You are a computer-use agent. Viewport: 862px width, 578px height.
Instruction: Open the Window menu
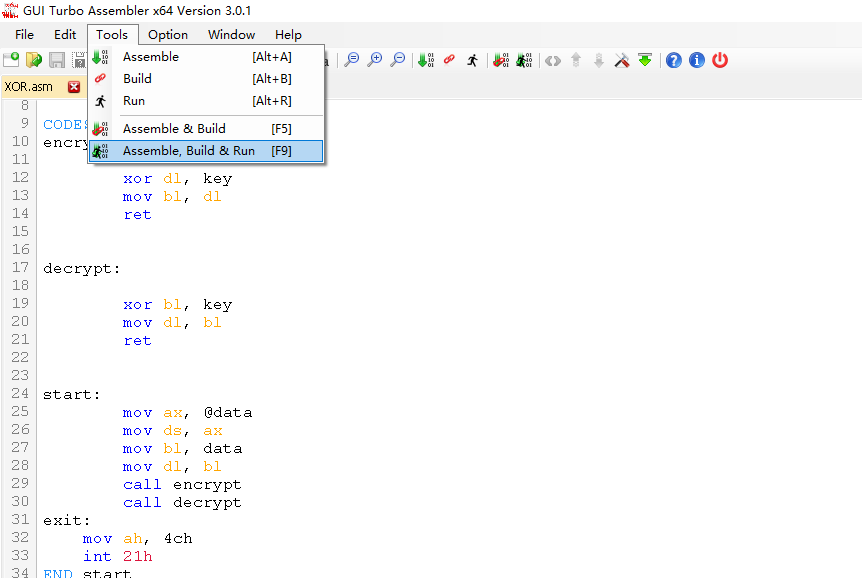click(231, 35)
